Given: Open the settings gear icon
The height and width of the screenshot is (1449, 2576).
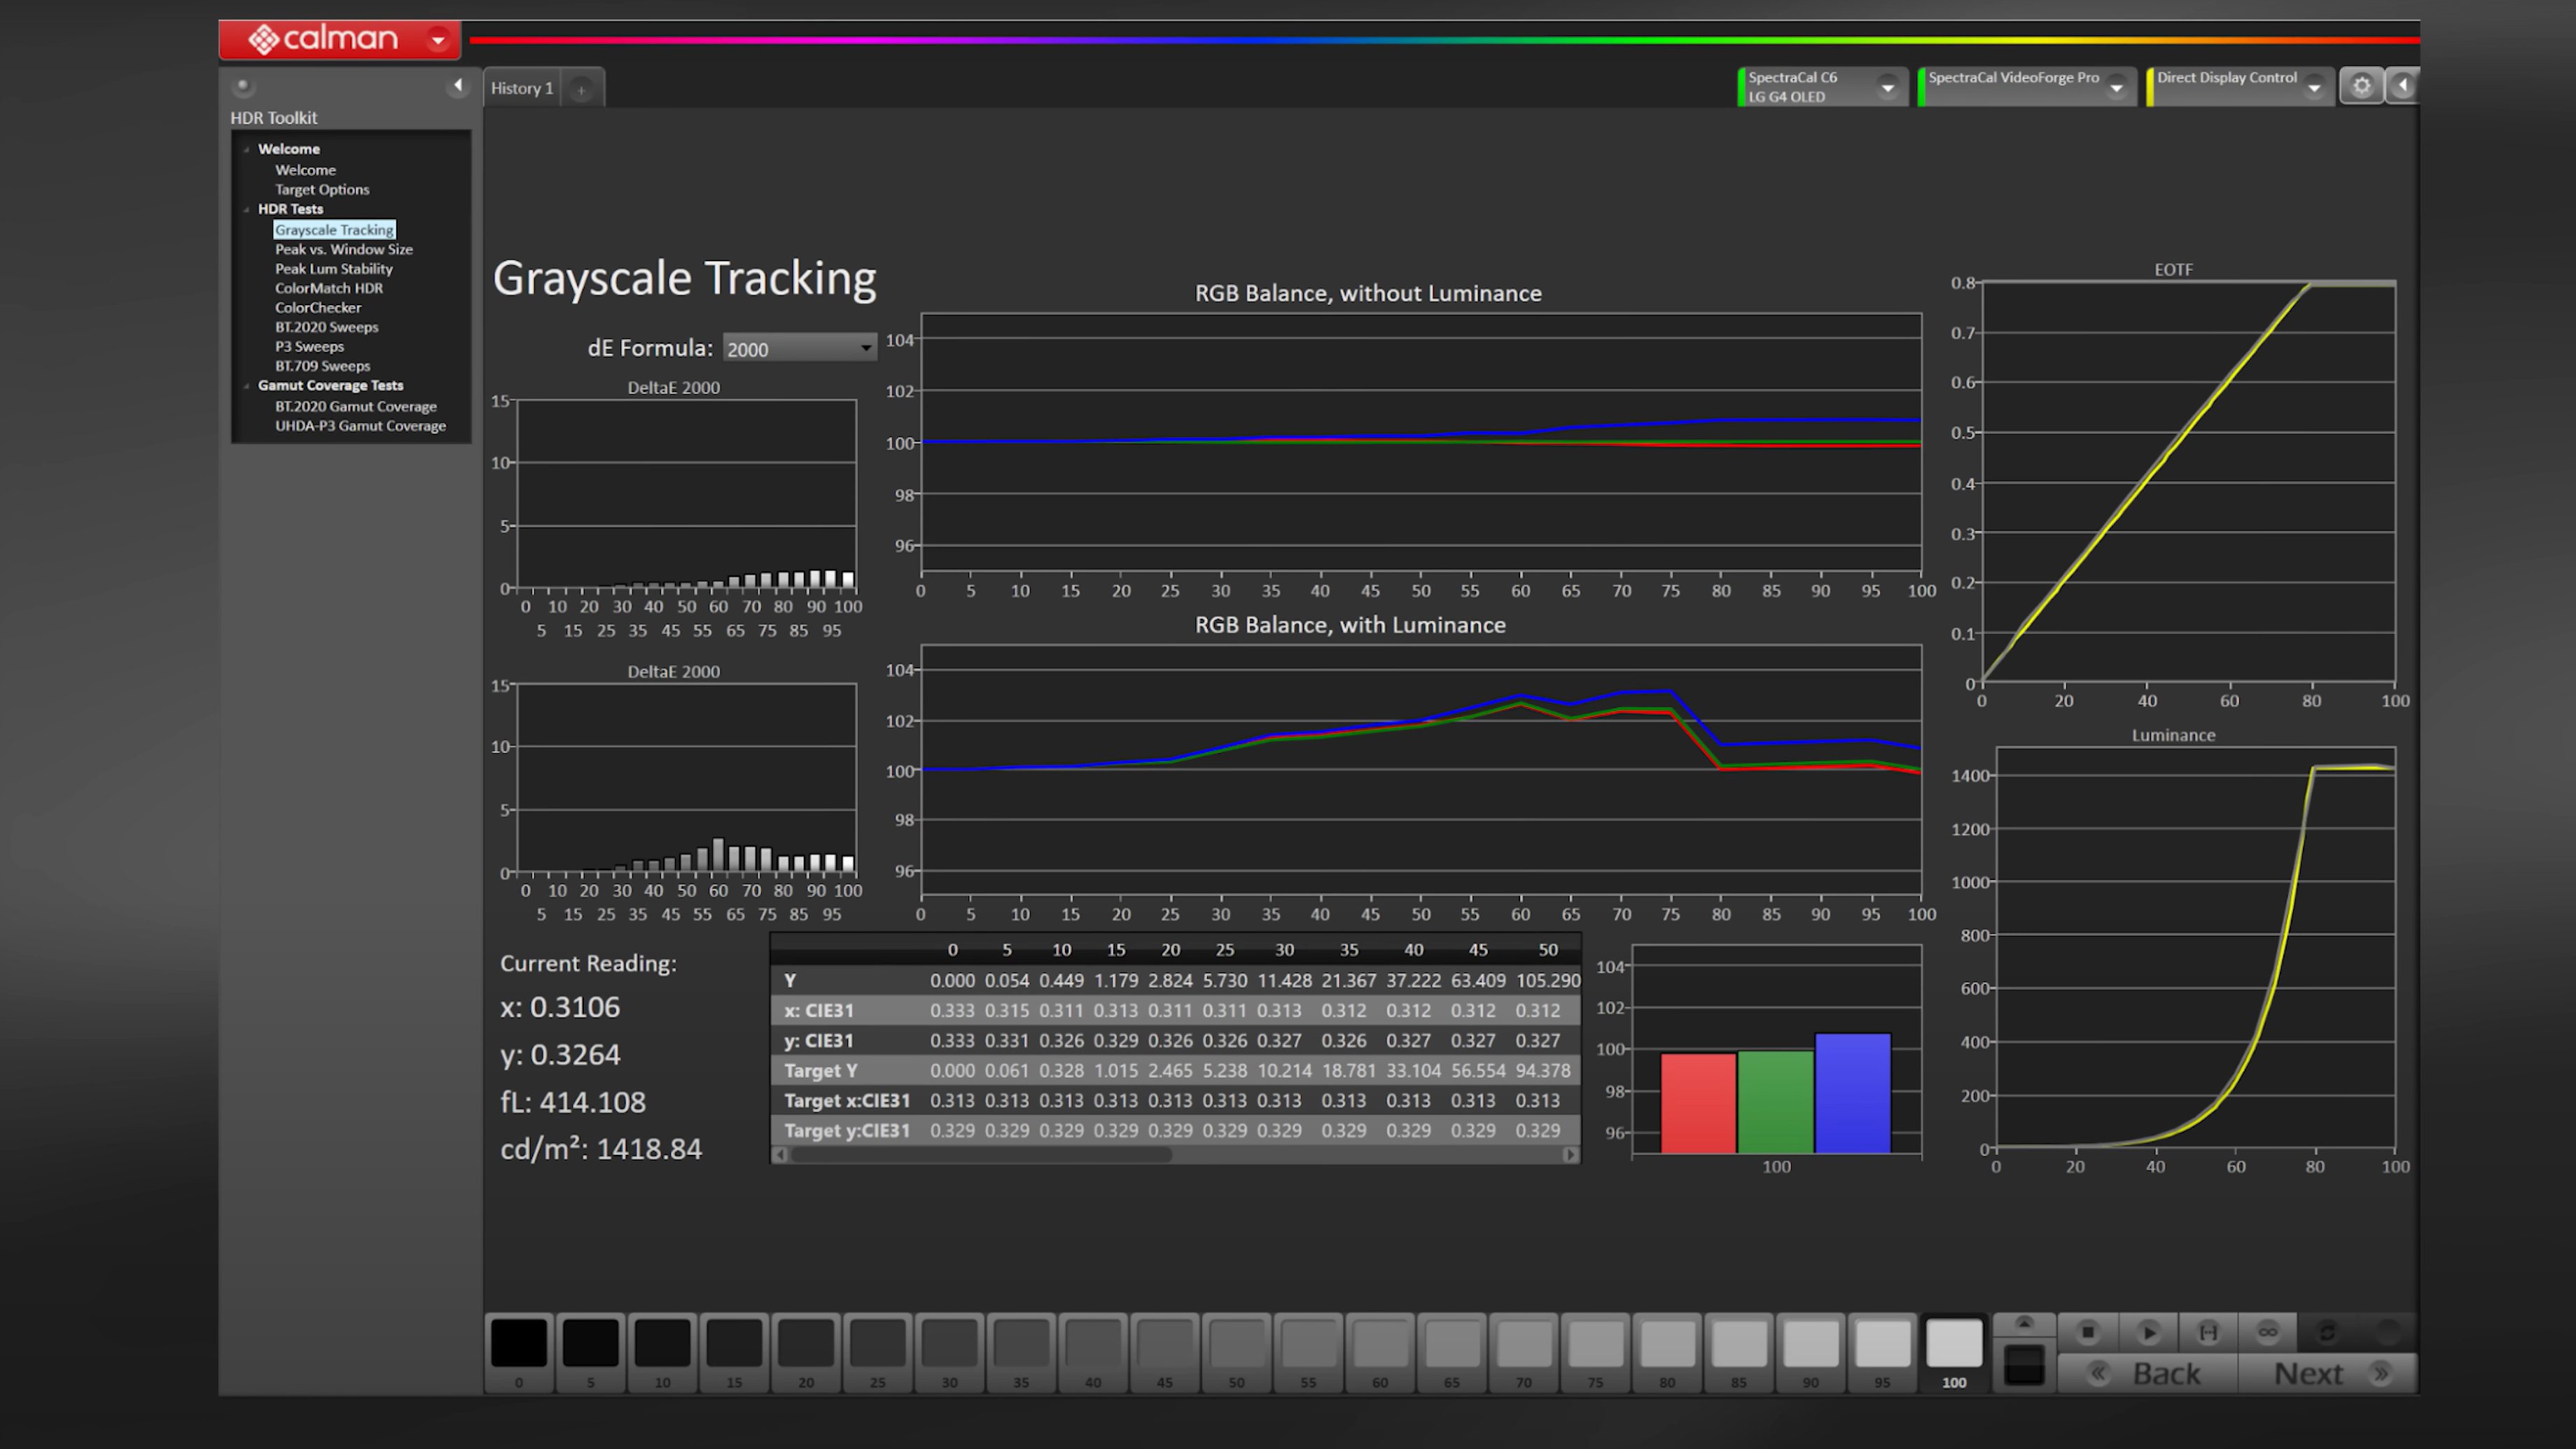Looking at the screenshot, I should coord(2361,86).
